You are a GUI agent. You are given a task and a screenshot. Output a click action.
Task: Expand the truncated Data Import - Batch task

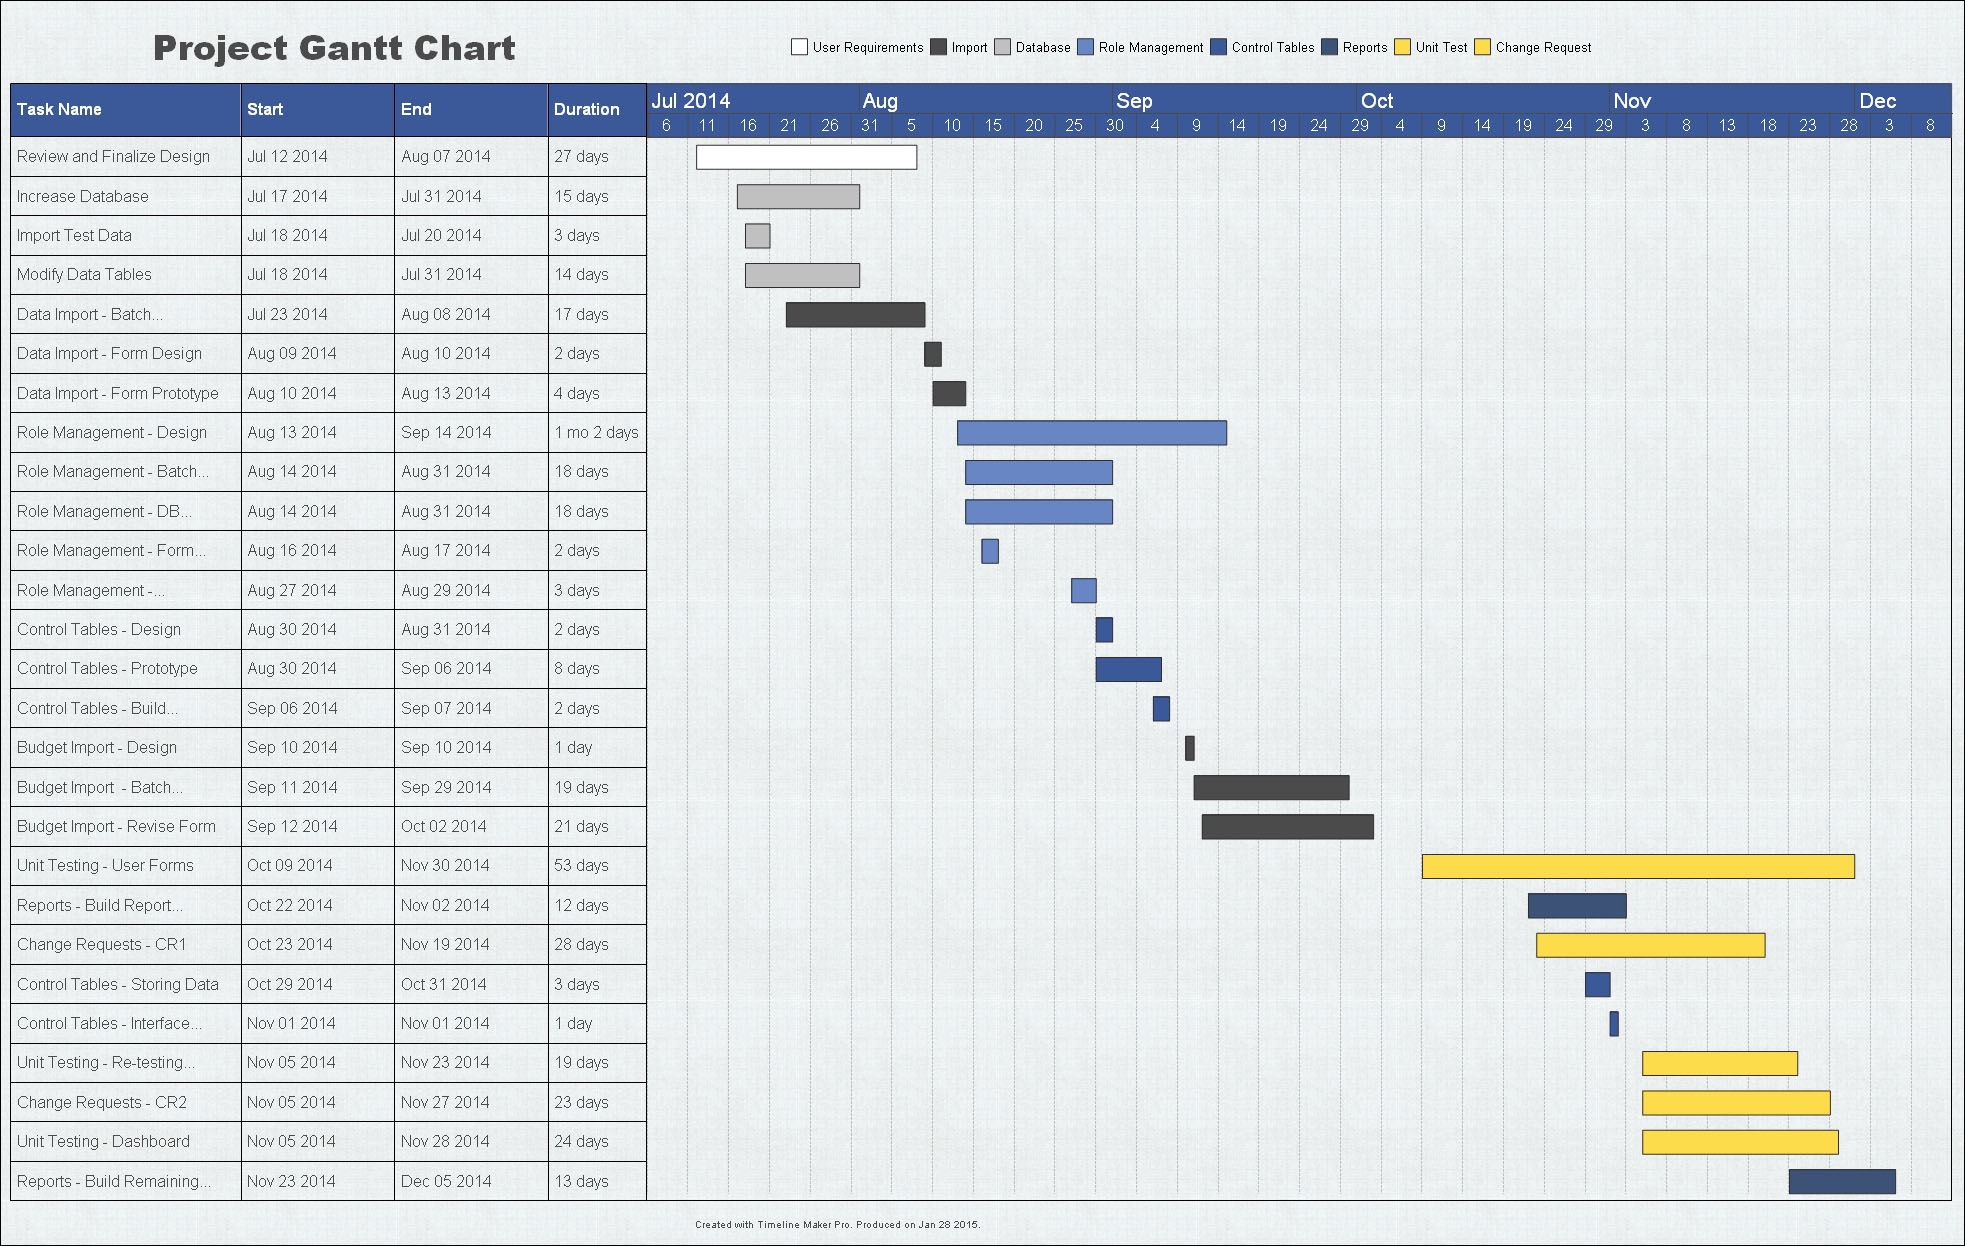(92, 314)
